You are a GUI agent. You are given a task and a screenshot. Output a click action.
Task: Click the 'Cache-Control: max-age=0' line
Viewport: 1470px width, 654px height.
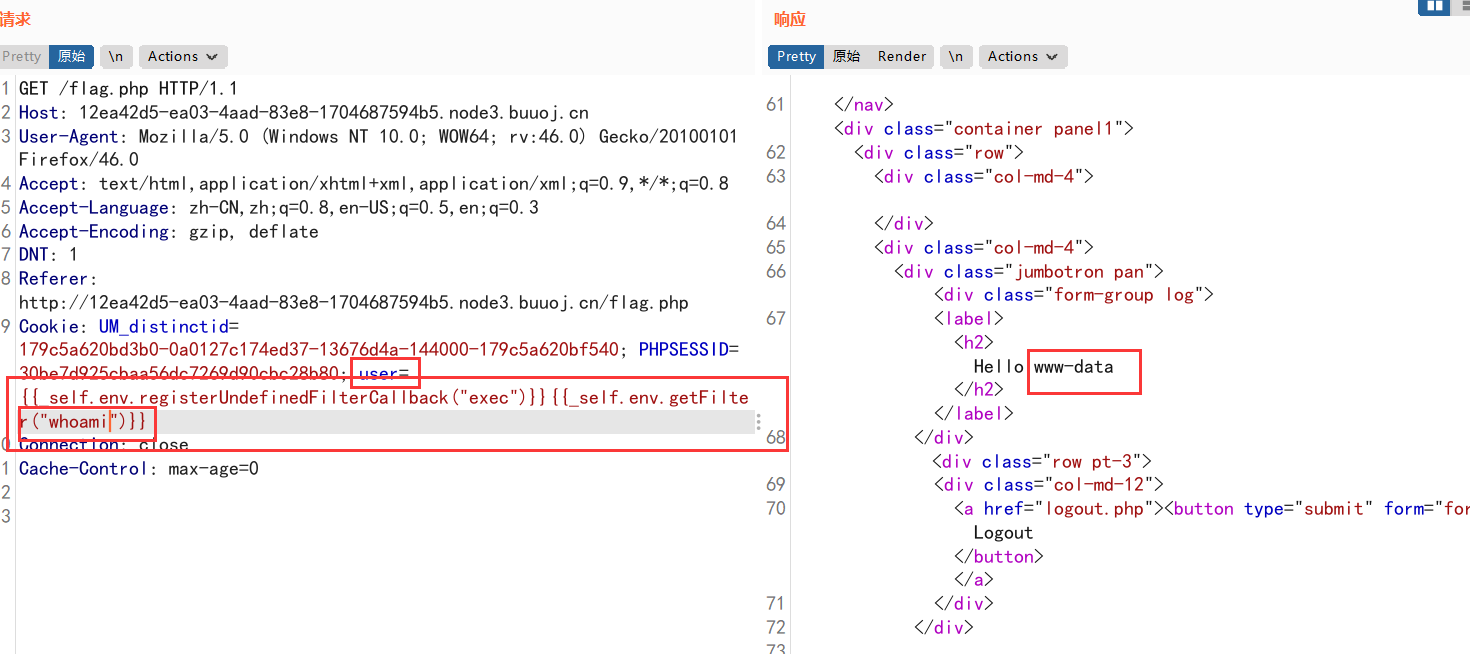click(139, 469)
